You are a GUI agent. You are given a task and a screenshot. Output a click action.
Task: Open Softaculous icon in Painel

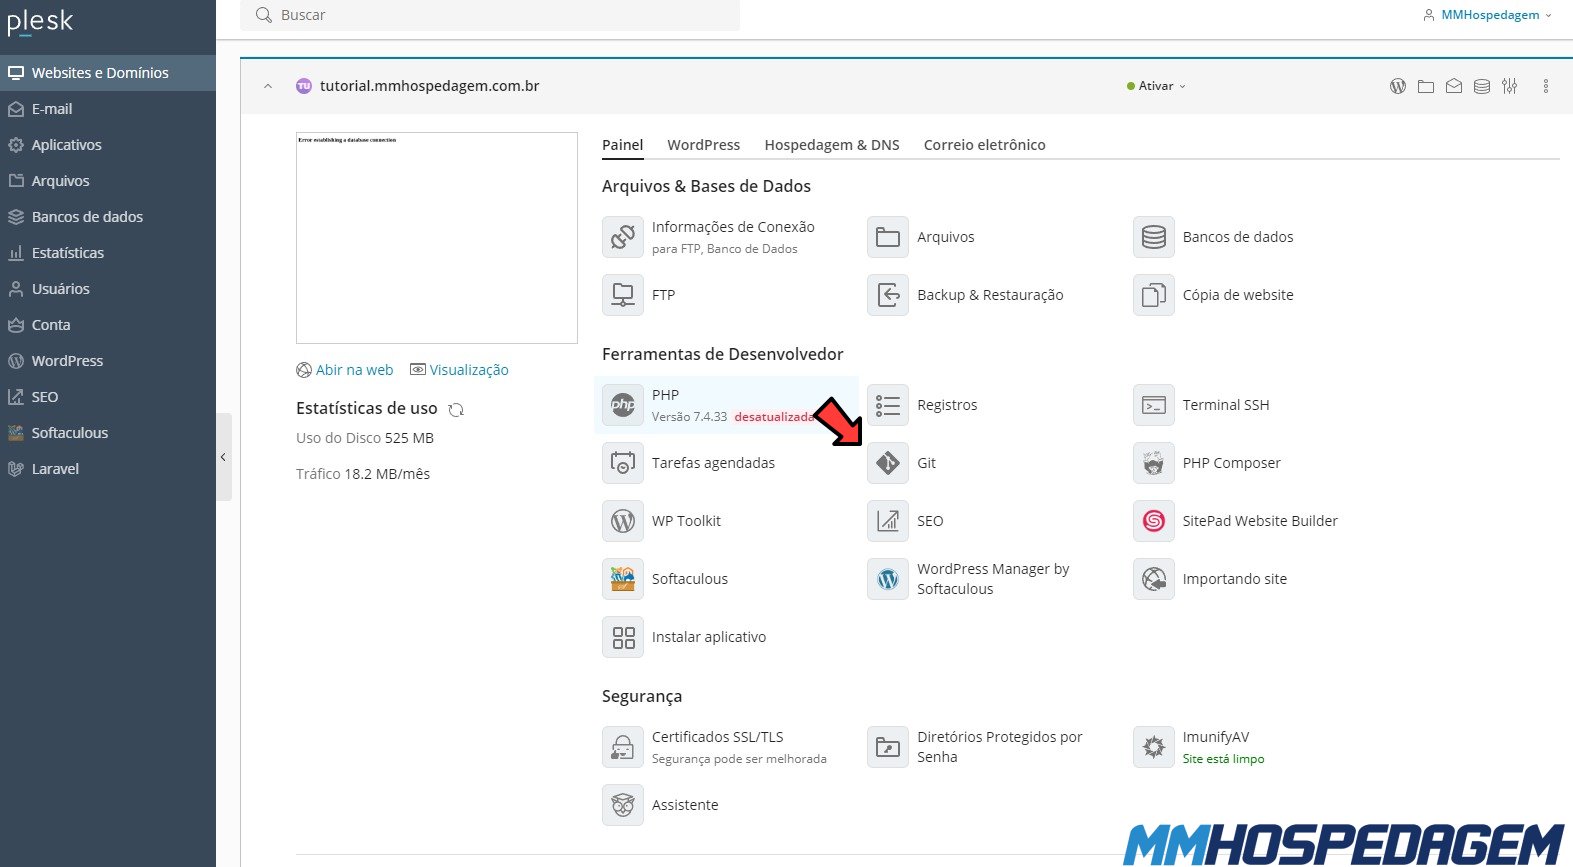(x=623, y=579)
